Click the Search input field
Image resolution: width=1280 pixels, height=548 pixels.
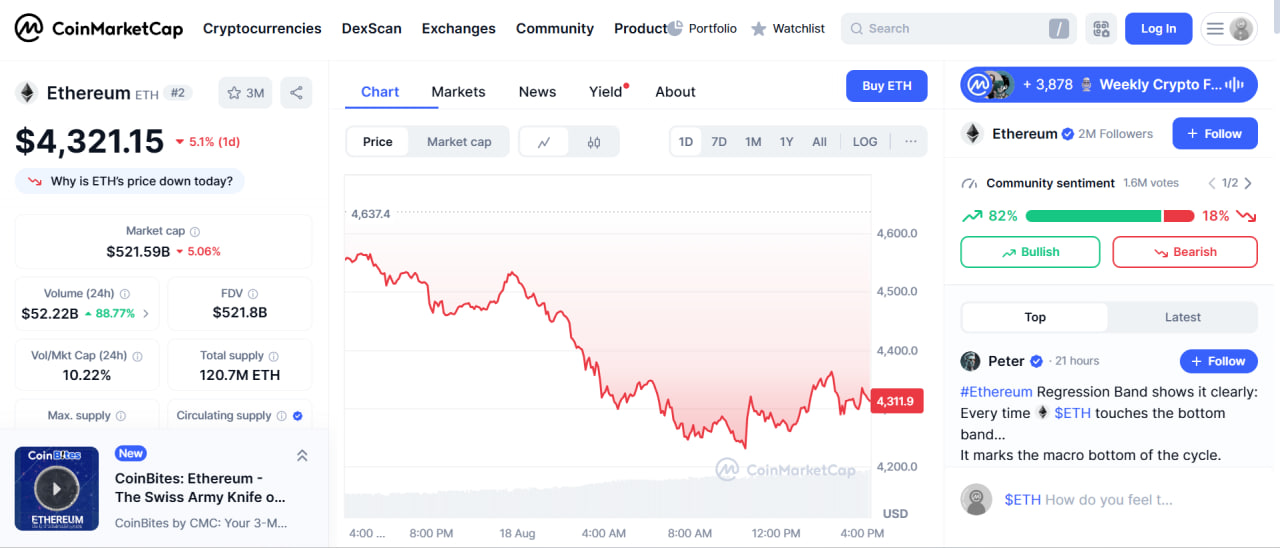tap(950, 29)
